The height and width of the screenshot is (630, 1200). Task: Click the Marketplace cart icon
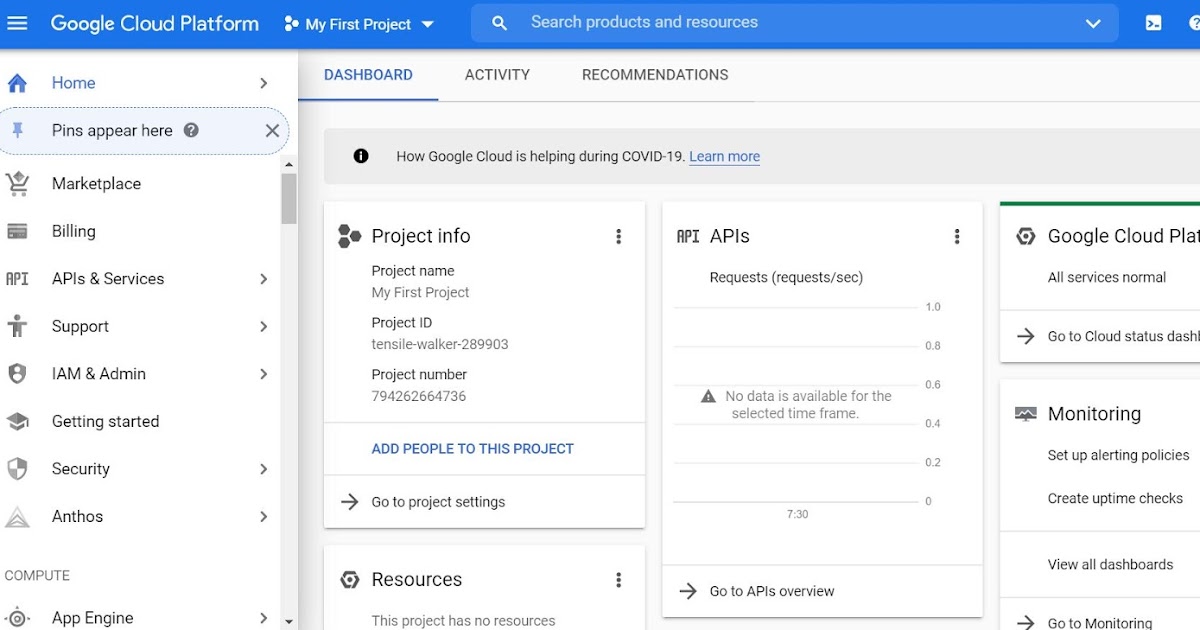[17, 184]
